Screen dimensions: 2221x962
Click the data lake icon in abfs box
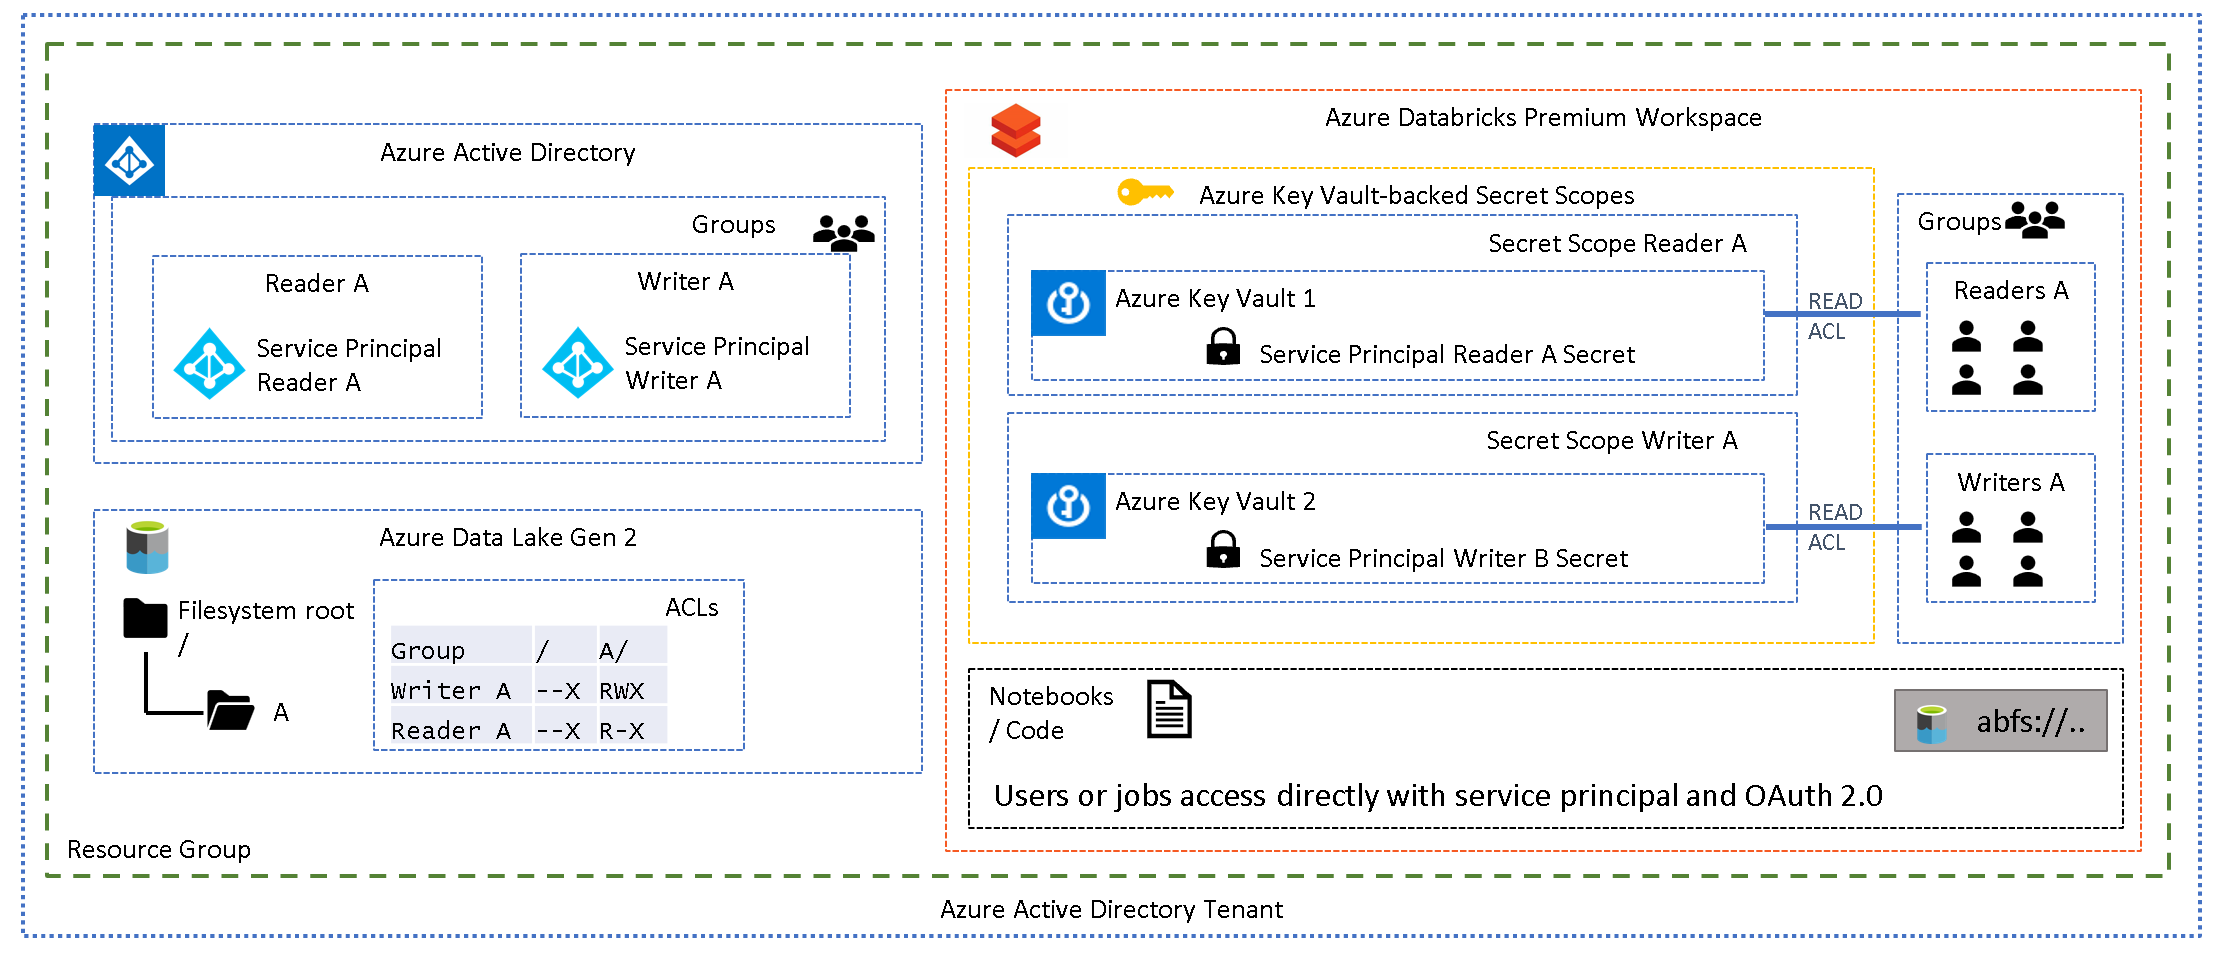pyautogui.click(x=1932, y=724)
